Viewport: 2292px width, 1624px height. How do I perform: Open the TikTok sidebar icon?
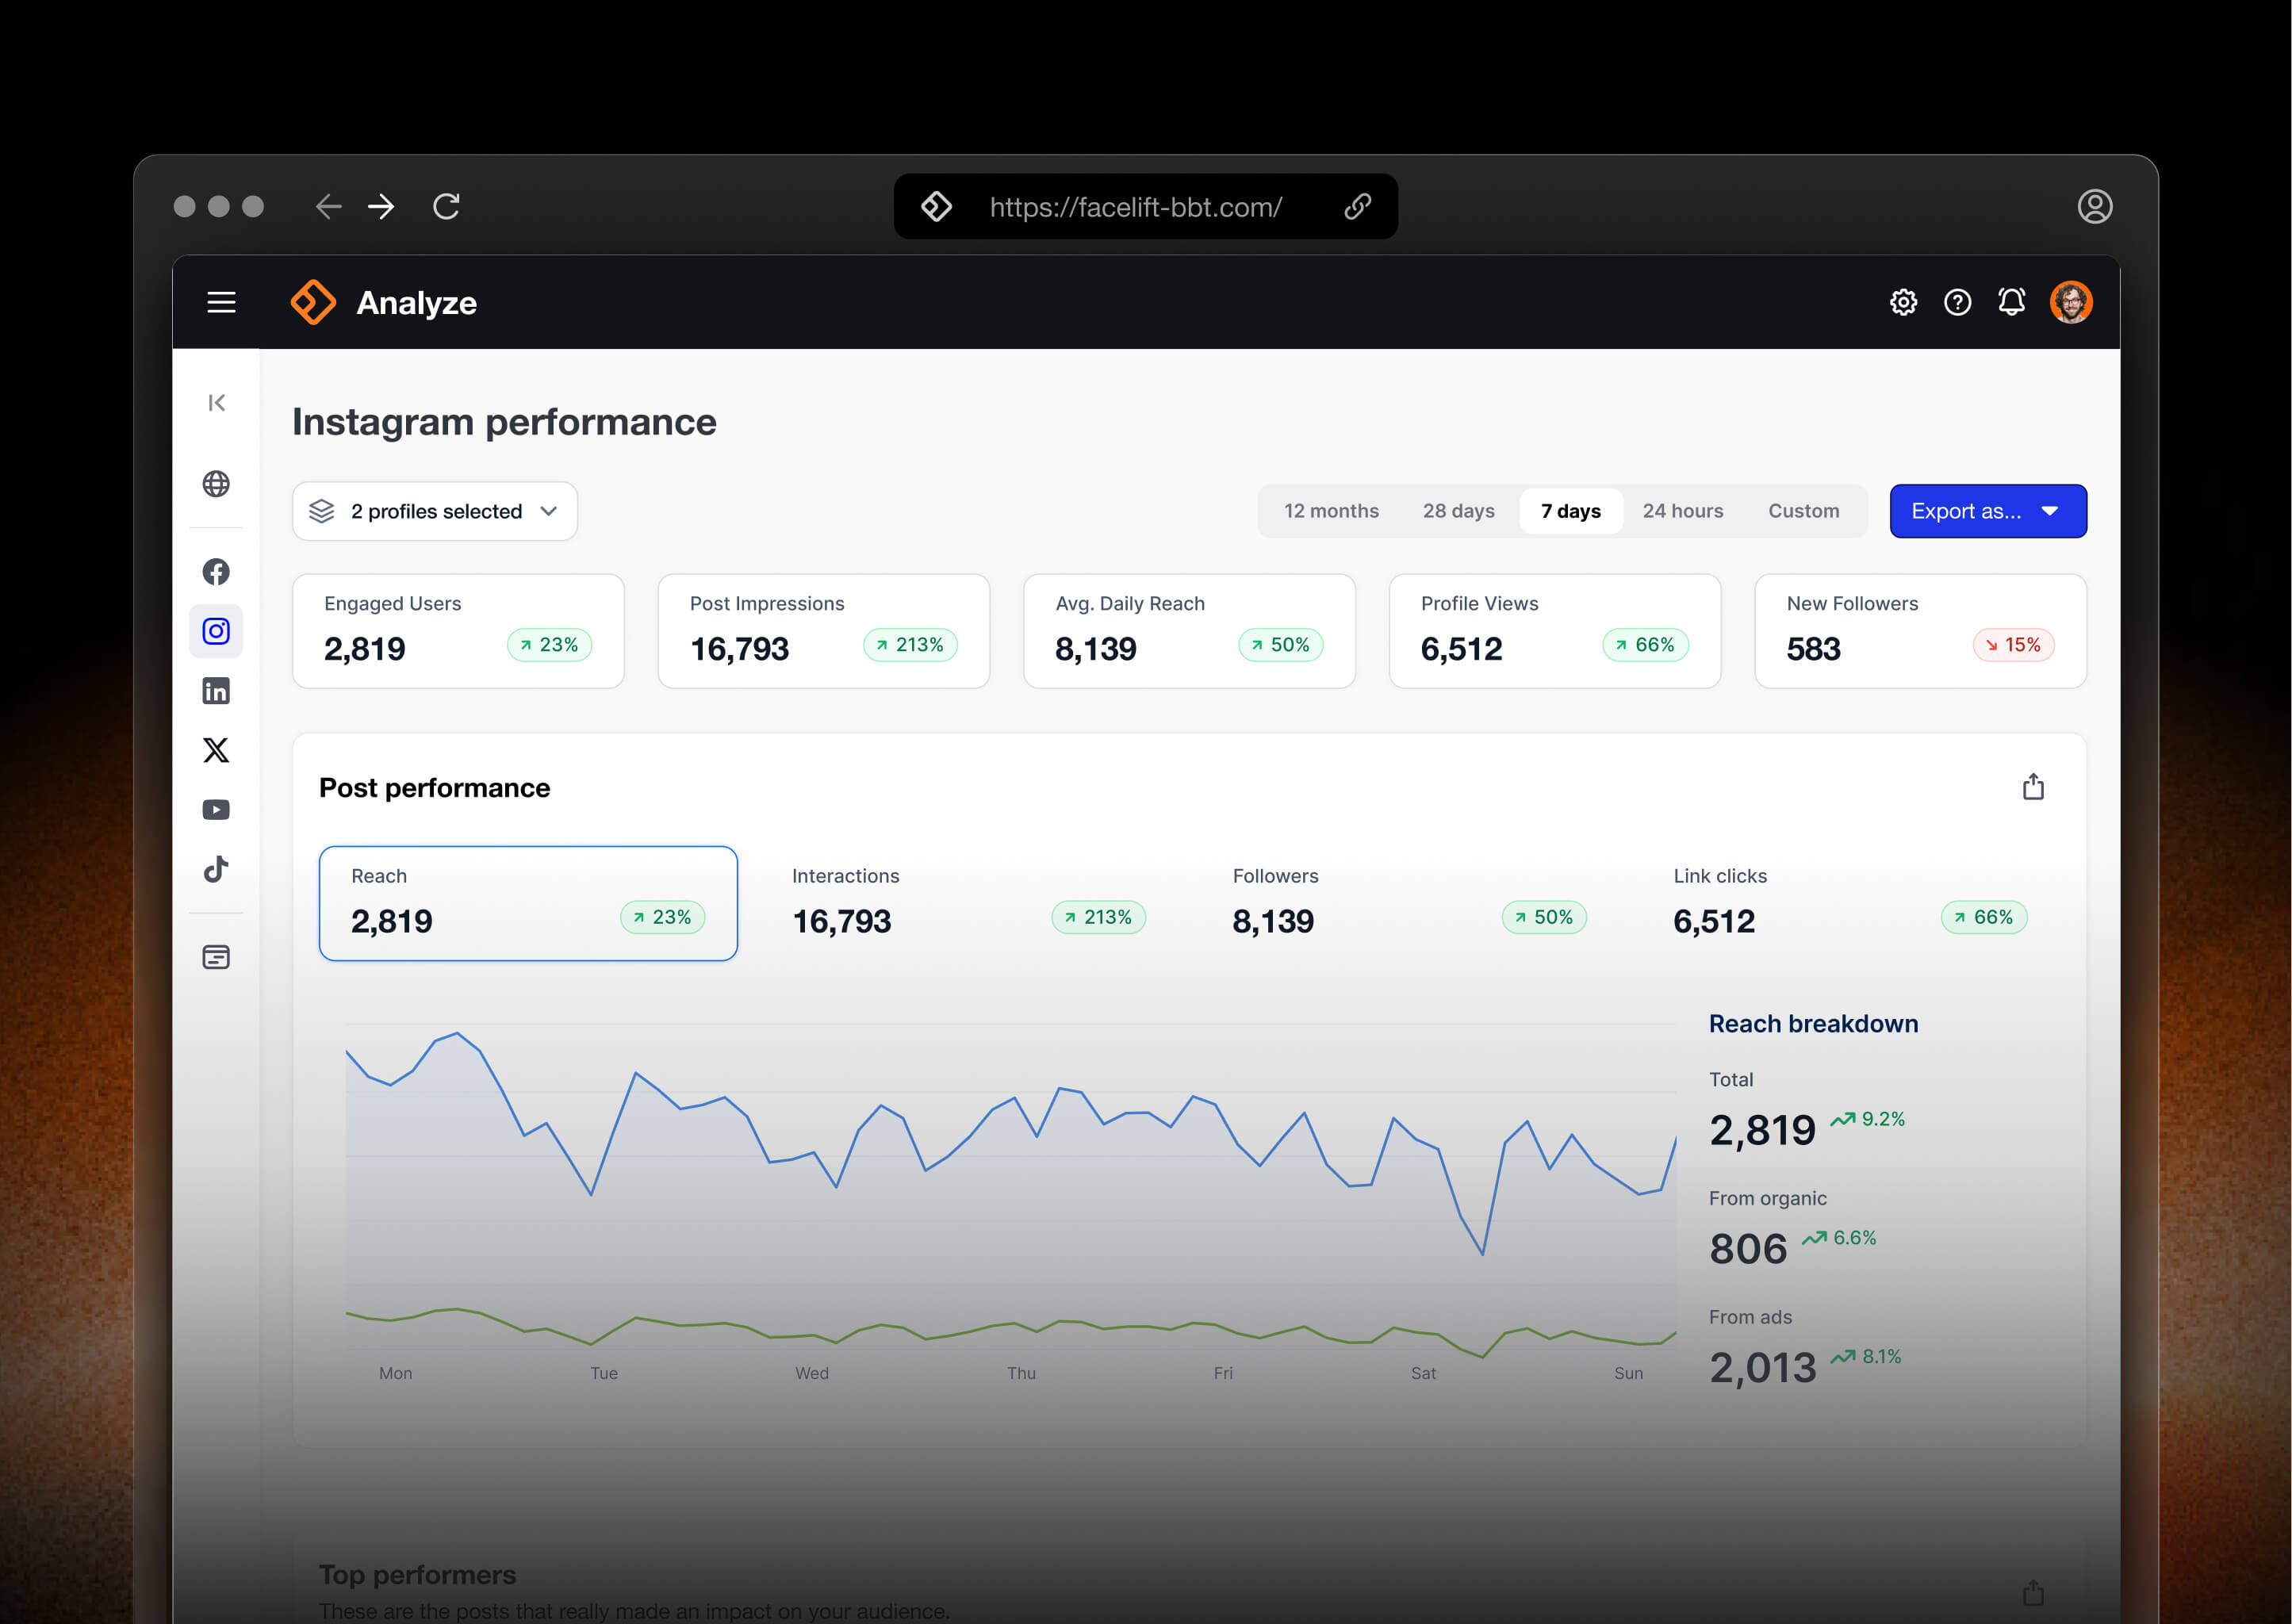216,869
